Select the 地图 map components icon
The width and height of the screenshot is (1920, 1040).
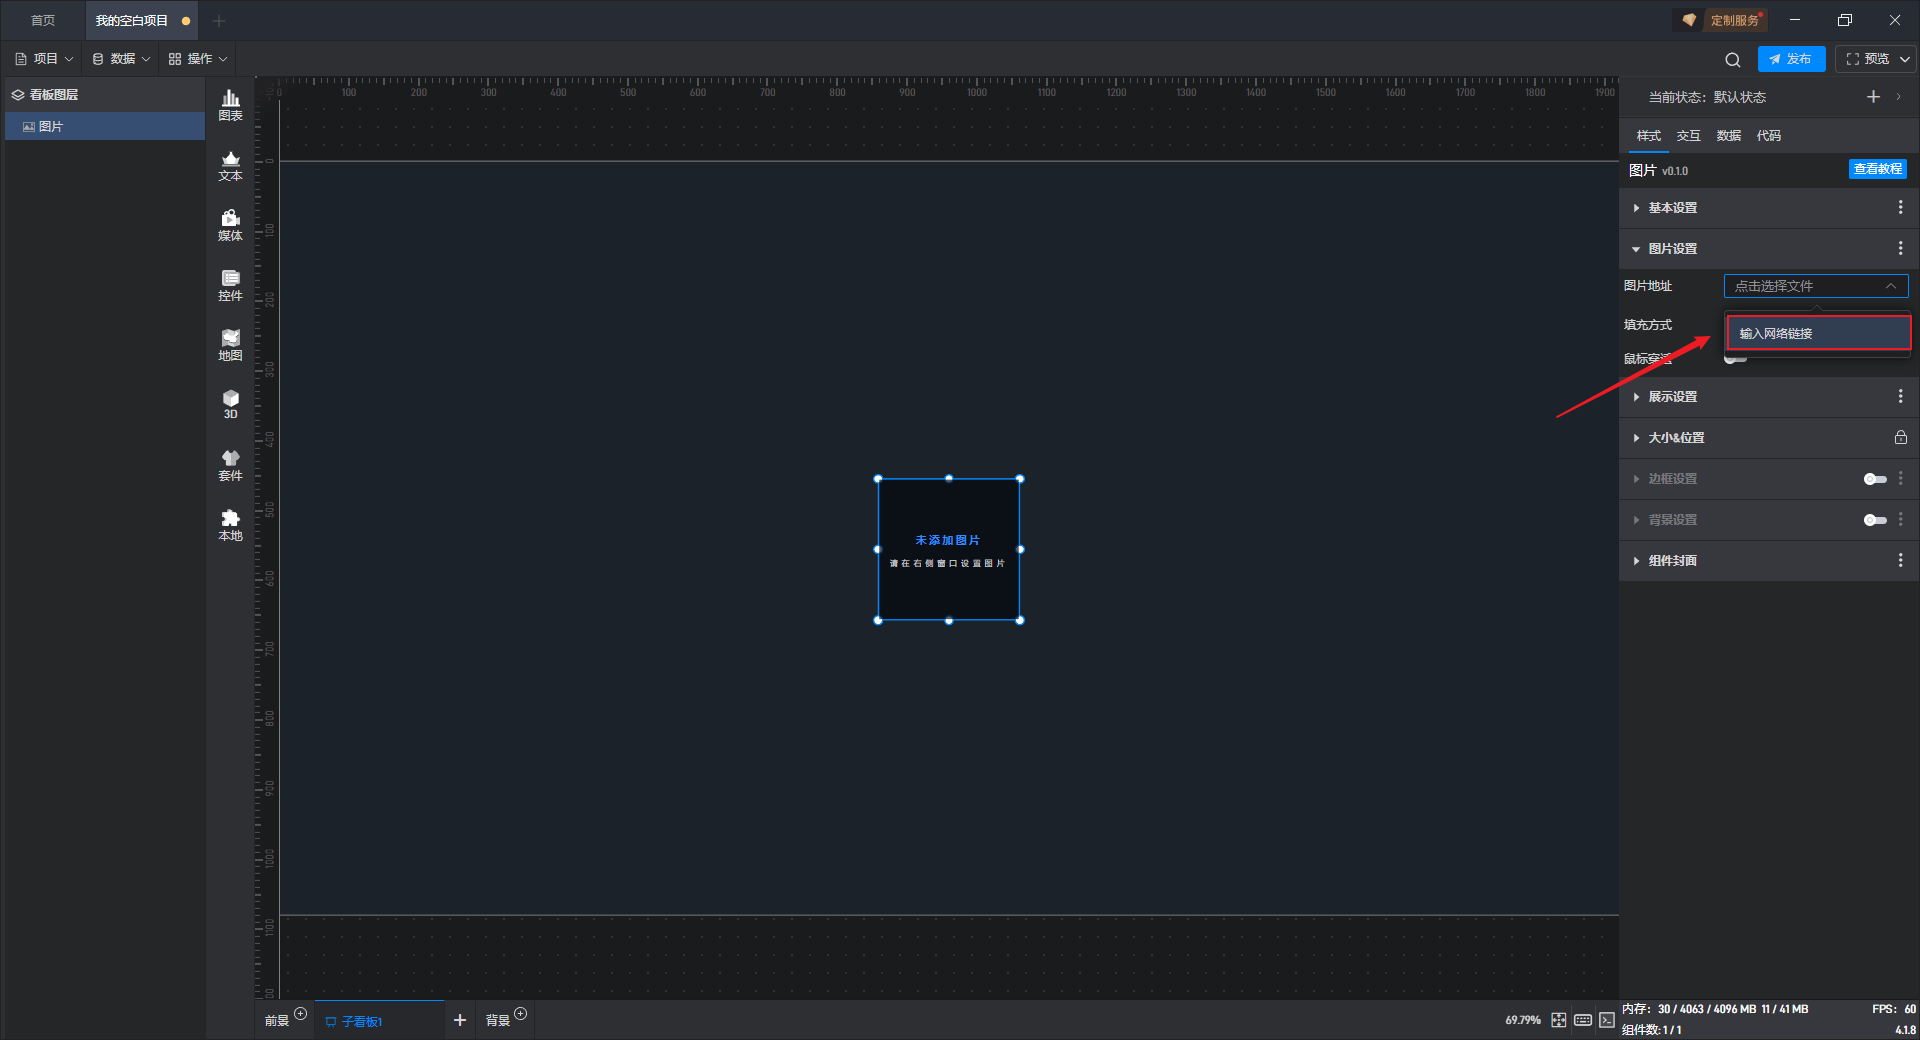[230, 345]
